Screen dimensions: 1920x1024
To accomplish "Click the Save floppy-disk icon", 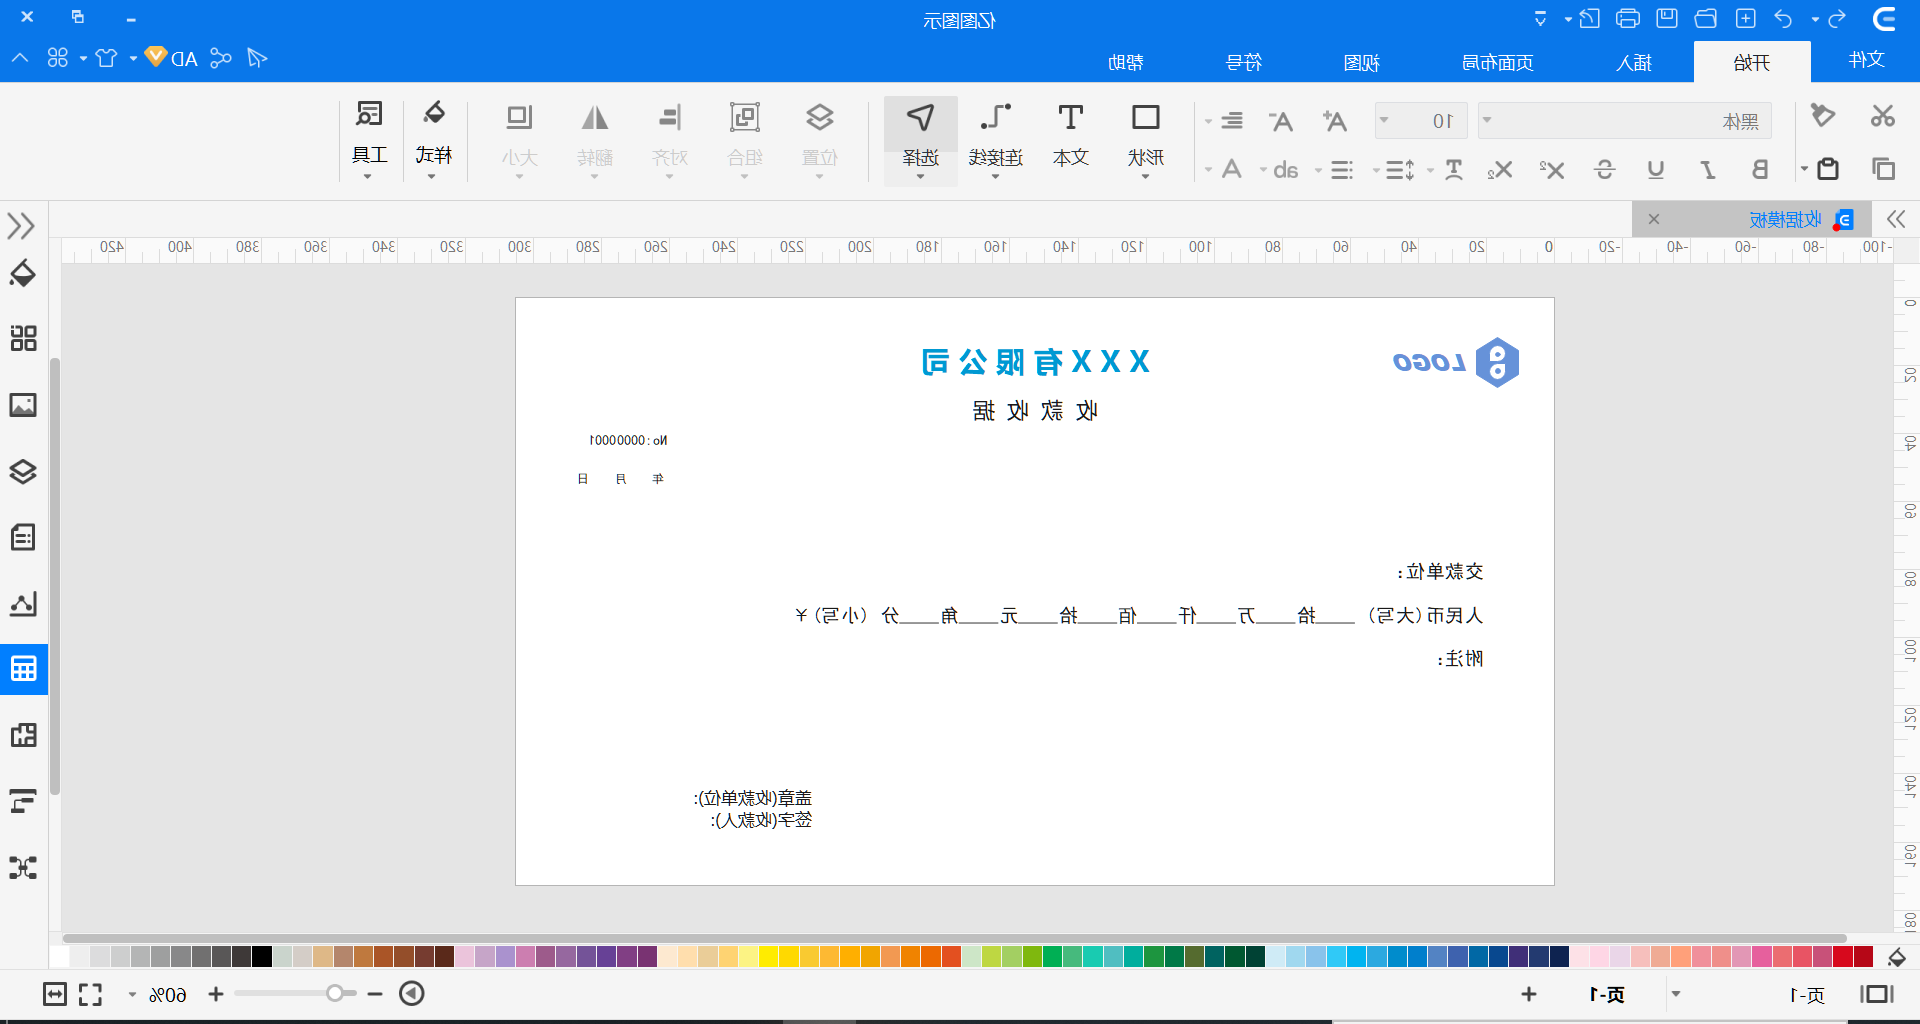I will pyautogui.click(x=1667, y=19).
